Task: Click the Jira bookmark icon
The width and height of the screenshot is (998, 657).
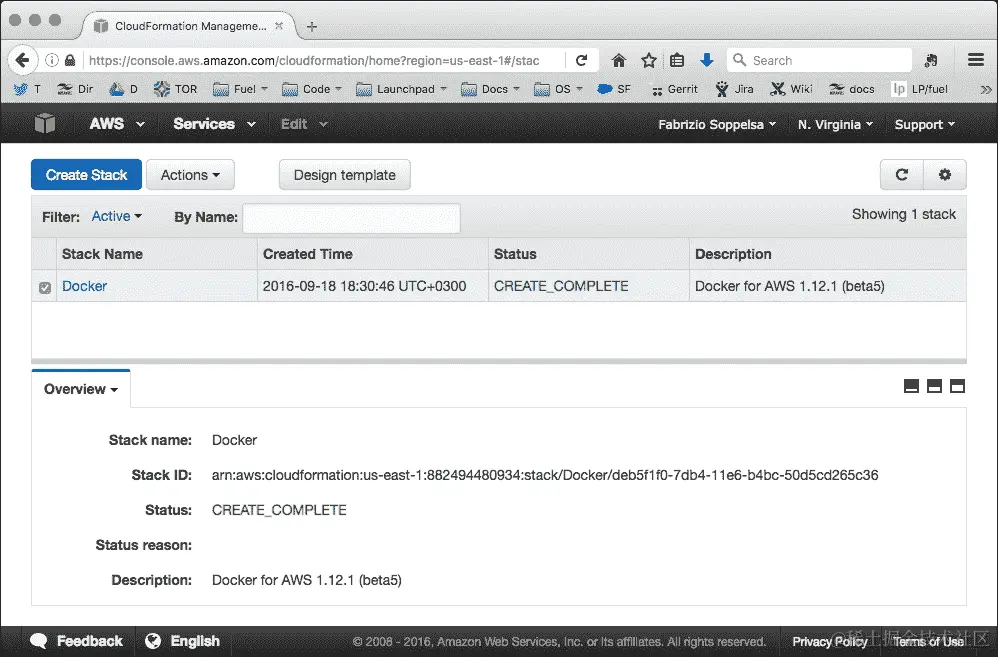Action: click(723, 89)
